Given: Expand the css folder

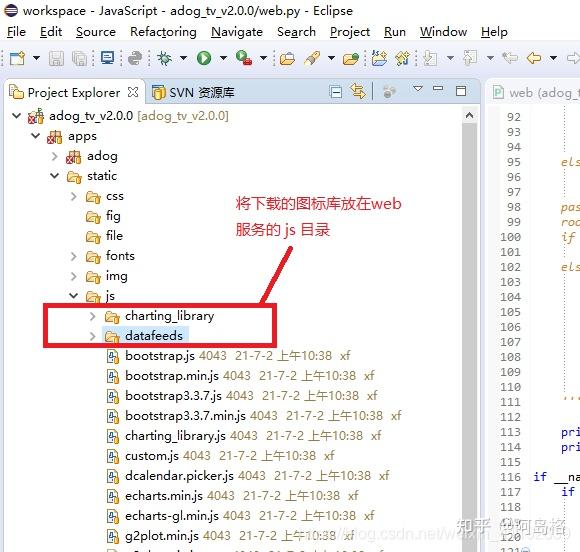Looking at the screenshot, I should 74,196.
